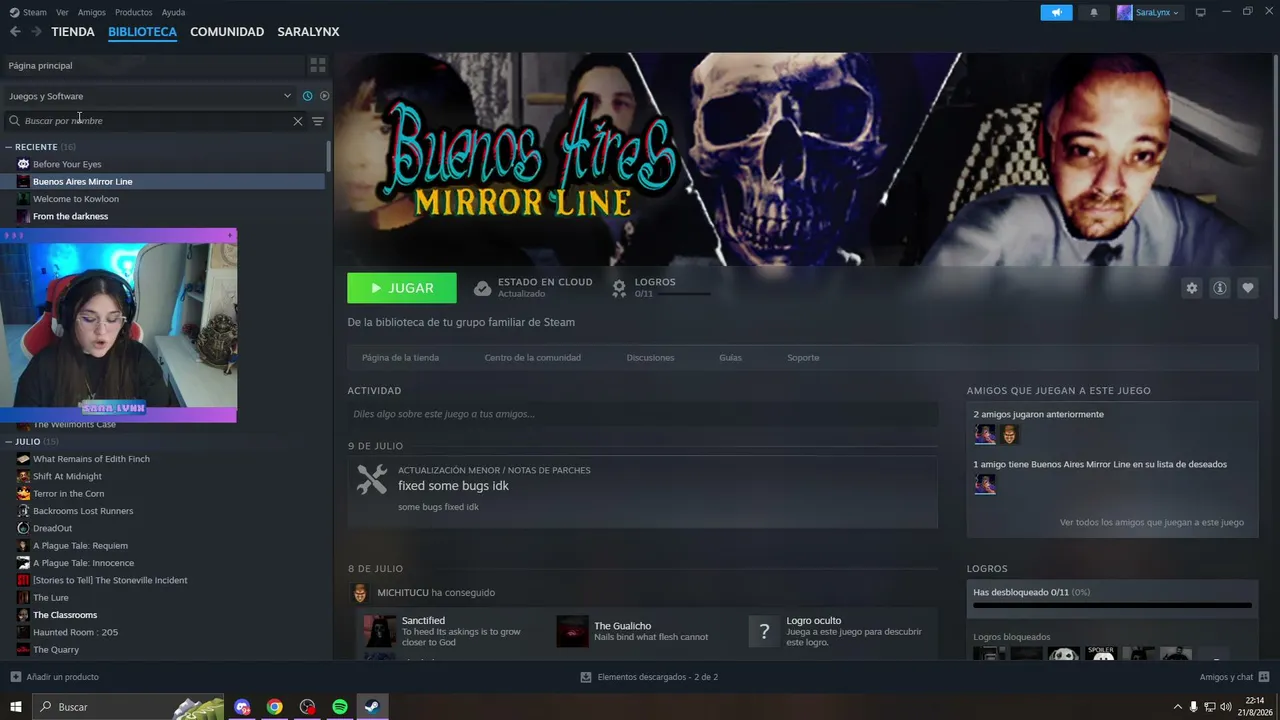Select What Remains of Edith Finch

pyautogui.click(x=91, y=459)
